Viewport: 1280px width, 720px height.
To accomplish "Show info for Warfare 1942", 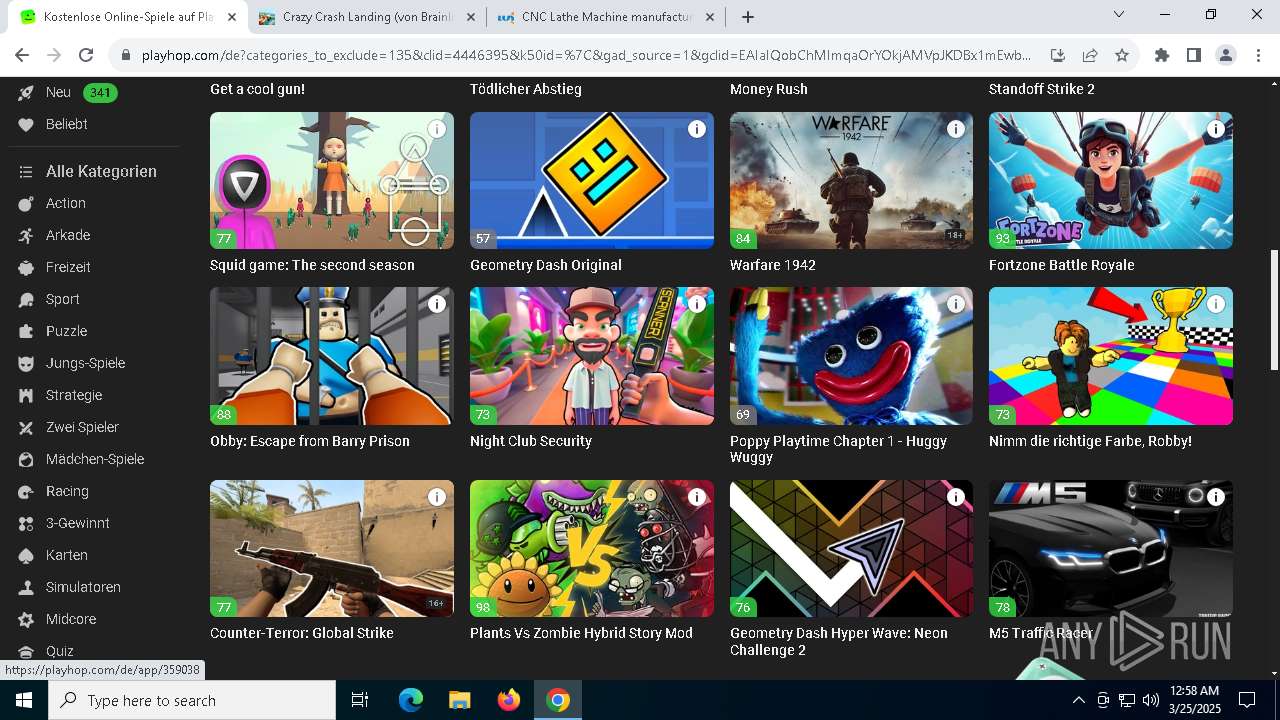I will tap(956, 129).
